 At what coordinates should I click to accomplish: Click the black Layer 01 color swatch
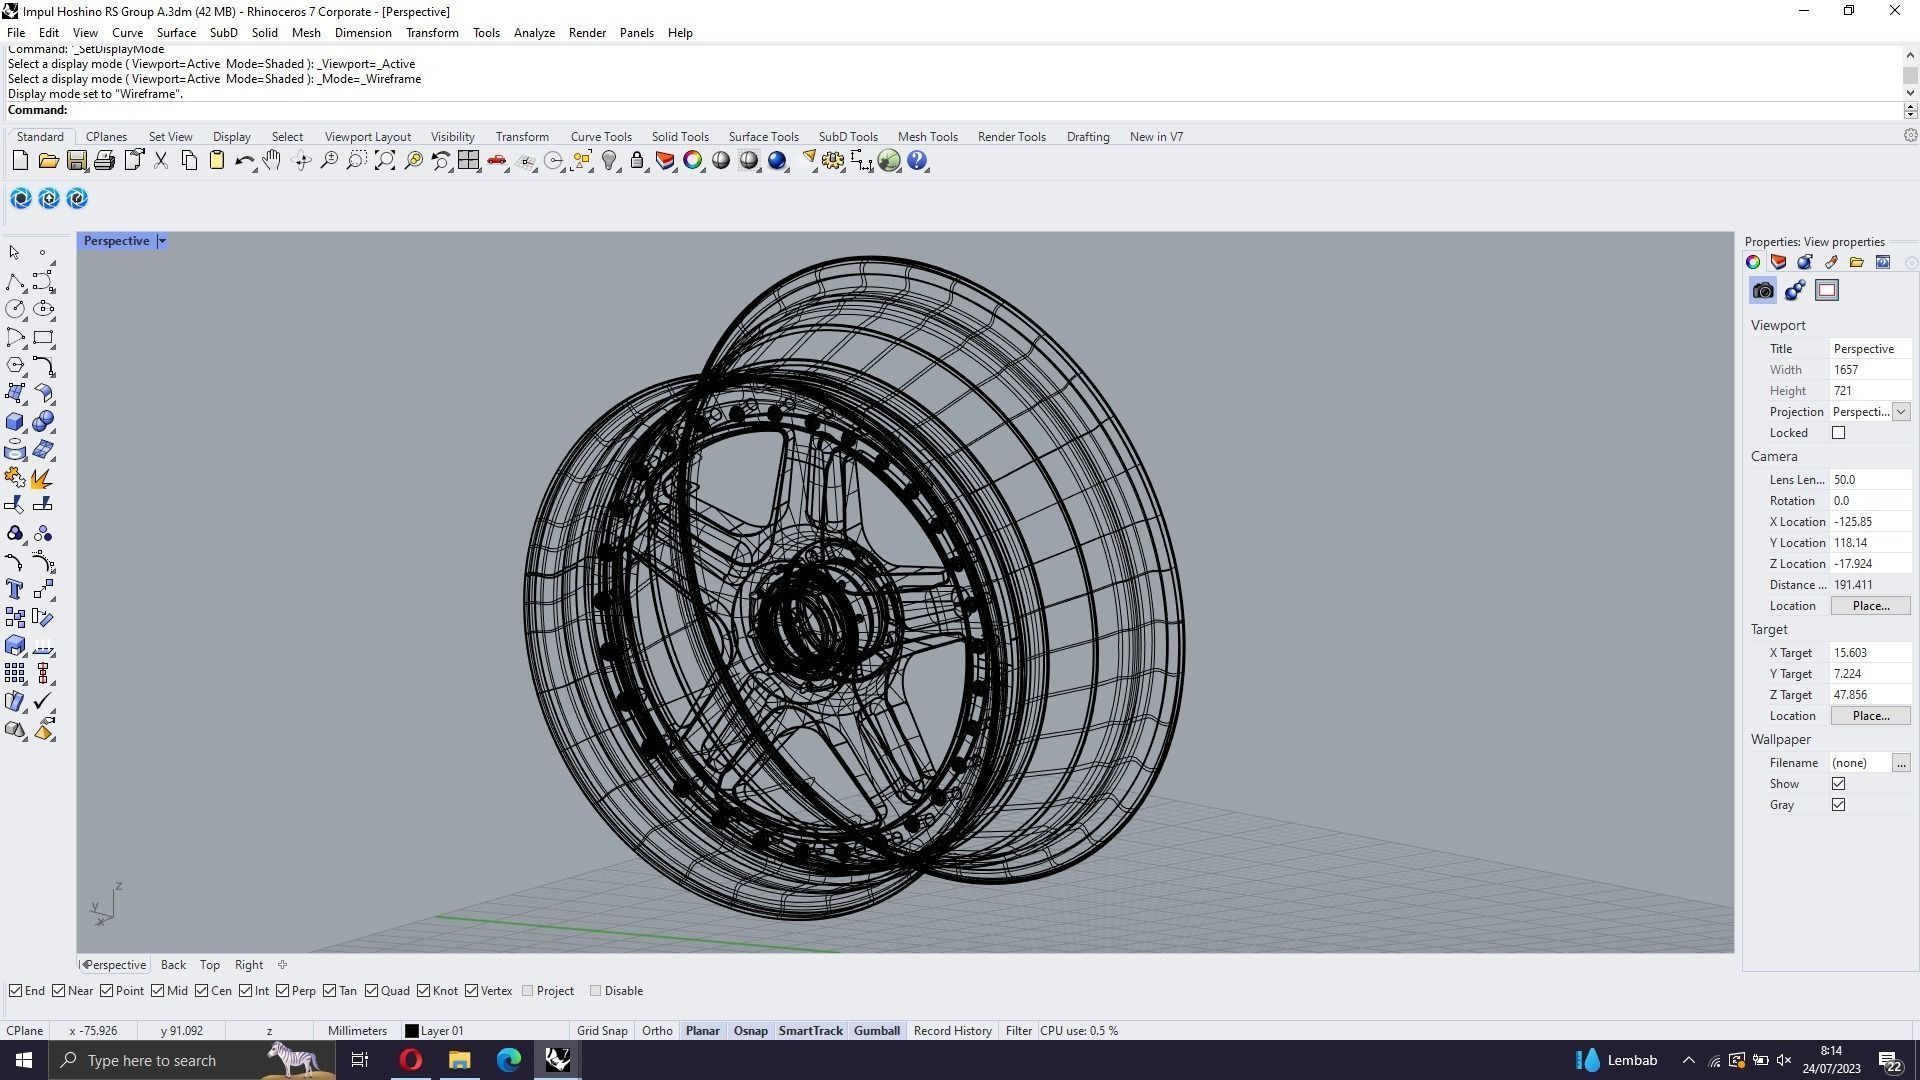click(x=411, y=1031)
